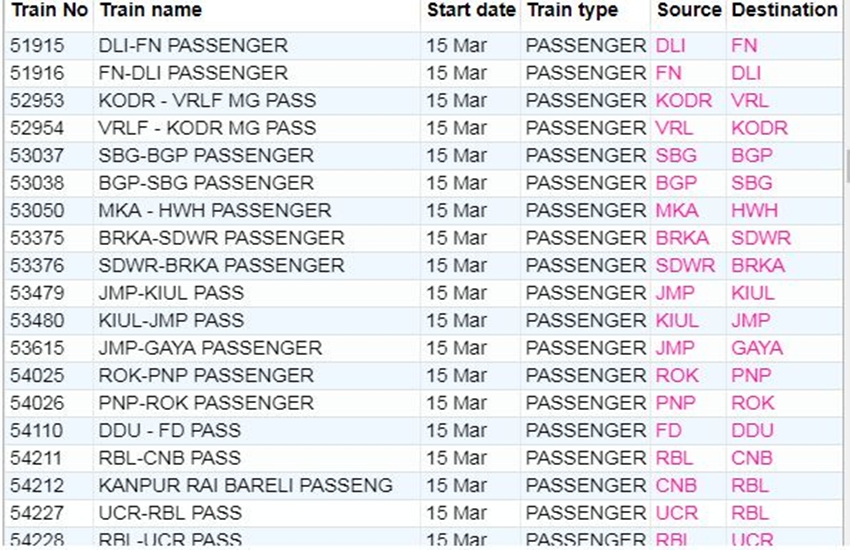Viewport: 850px width, 550px height.
Task: Click the GAYA destination station link
Action: (757, 348)
